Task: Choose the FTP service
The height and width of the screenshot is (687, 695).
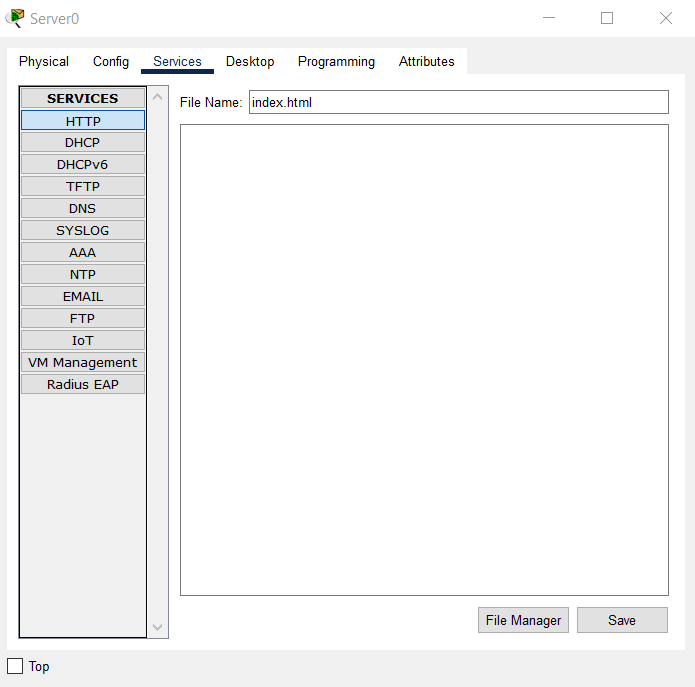Action: click(83, 318)
